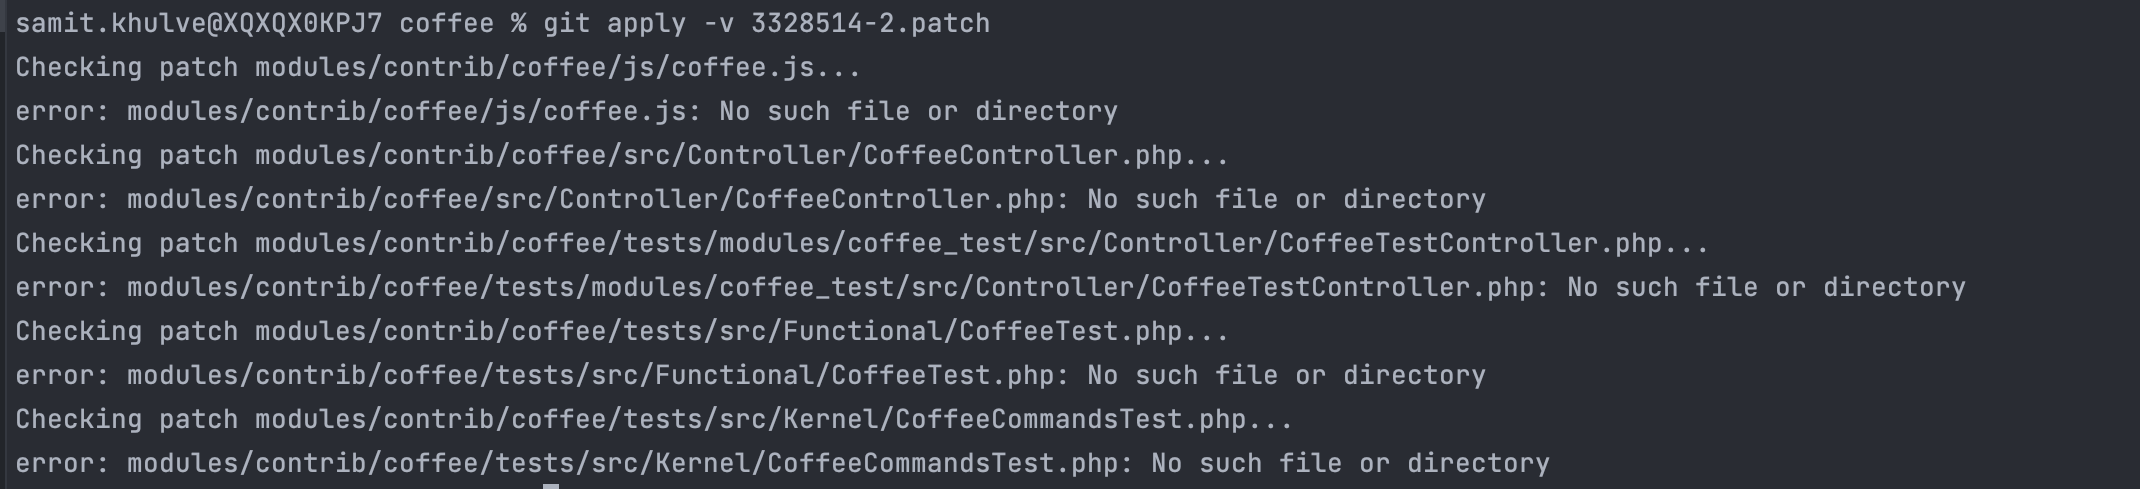
Task: Click the "coffee" directory name in prompt
Action: point(447,23)
